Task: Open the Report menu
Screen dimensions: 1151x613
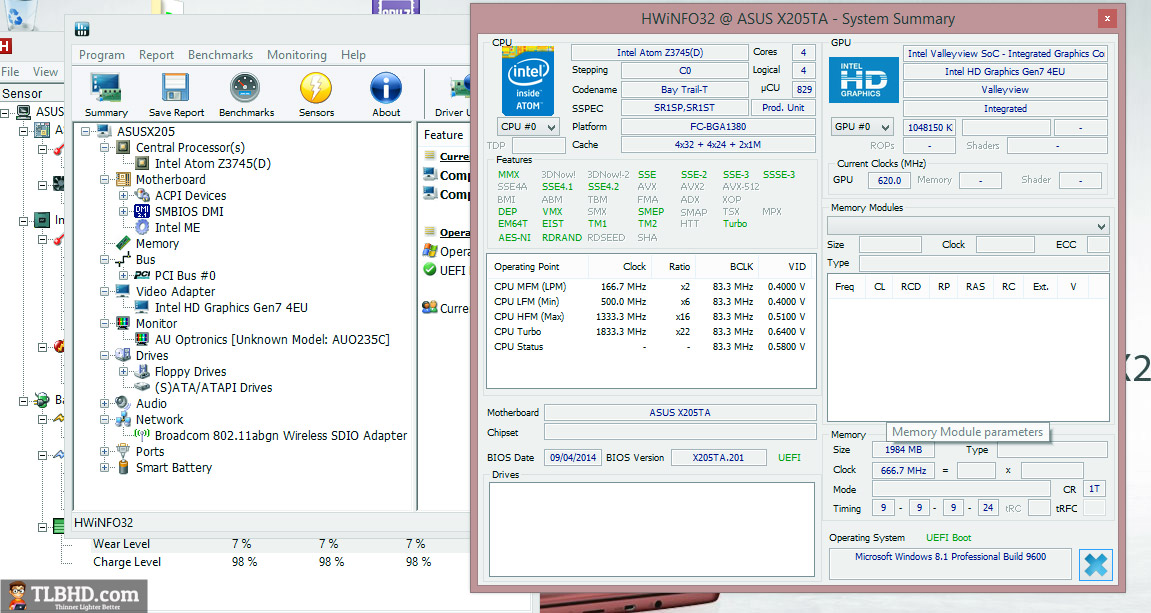Action: (x=156, y=55)
